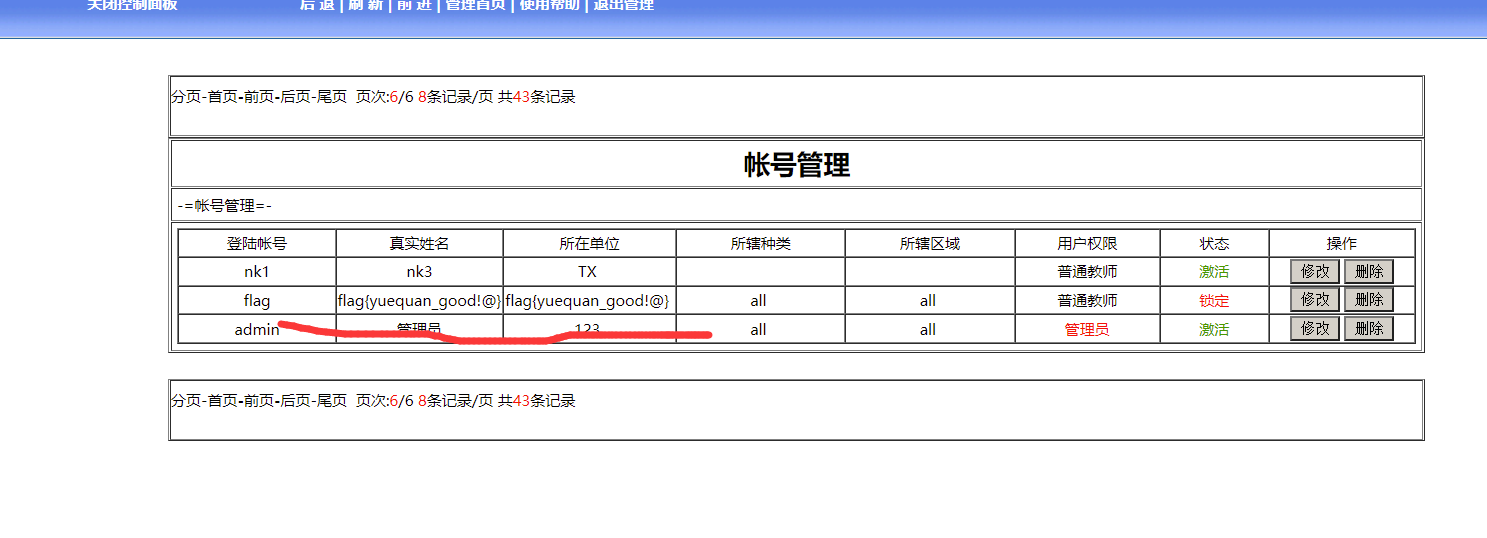This screenshot has width=1487, height=538.
Task: Click the red 锁定 status
Action: [x=1215, y=301]
